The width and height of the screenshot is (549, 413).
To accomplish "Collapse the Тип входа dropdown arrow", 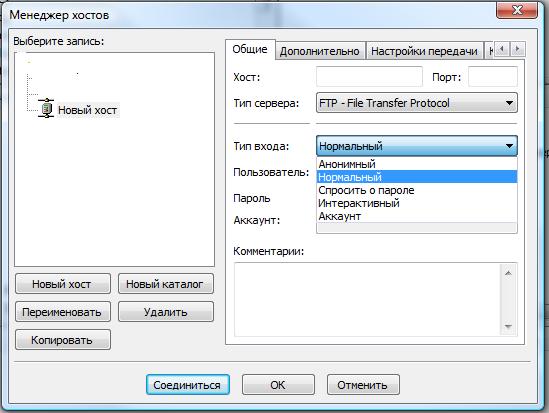I will pyautogui.click(x=509, y=146).
